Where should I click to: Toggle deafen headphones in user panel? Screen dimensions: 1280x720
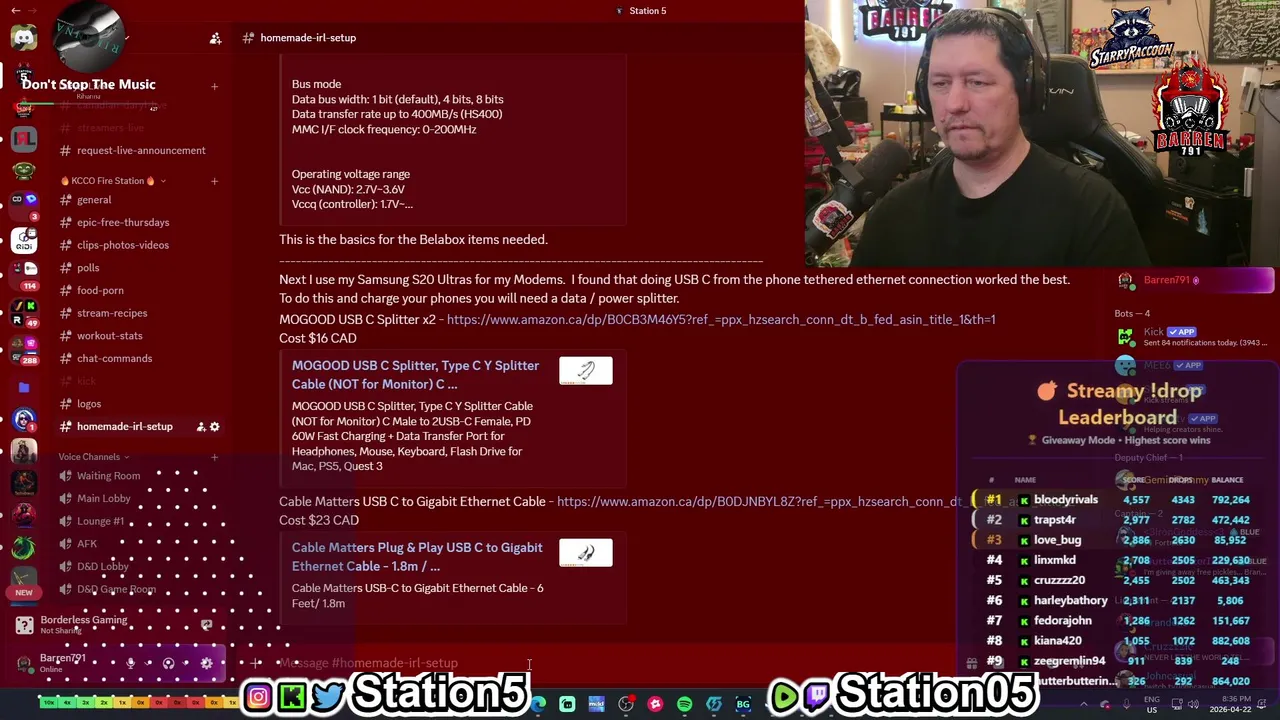[168, 663]
